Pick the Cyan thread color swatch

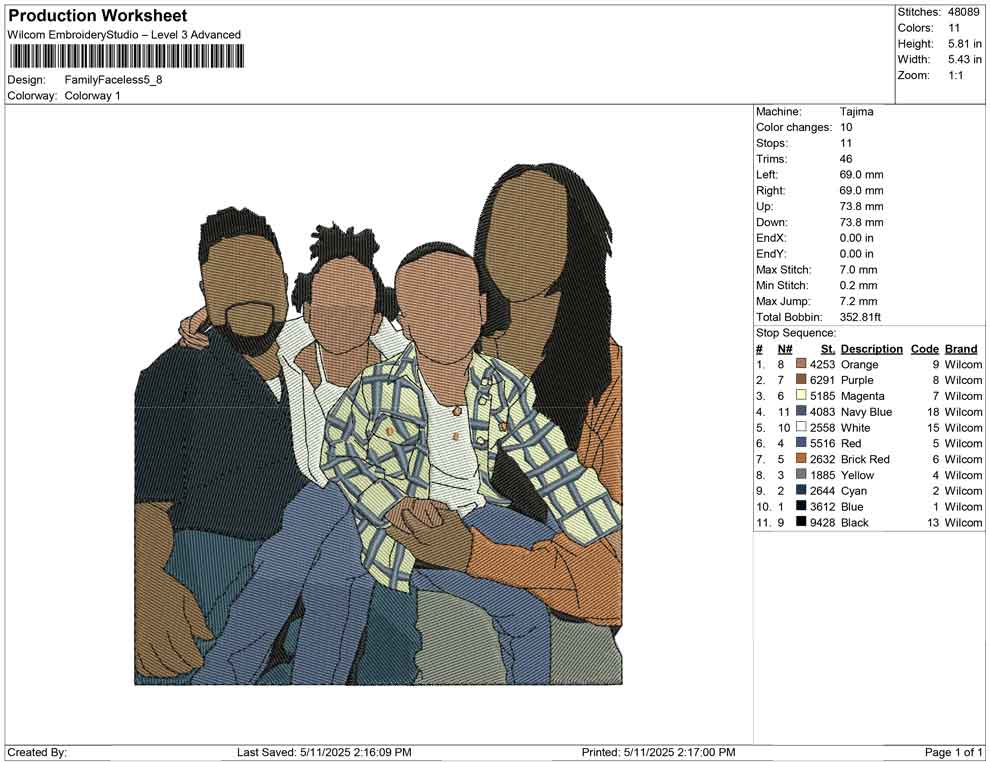[x=801, y=491]
